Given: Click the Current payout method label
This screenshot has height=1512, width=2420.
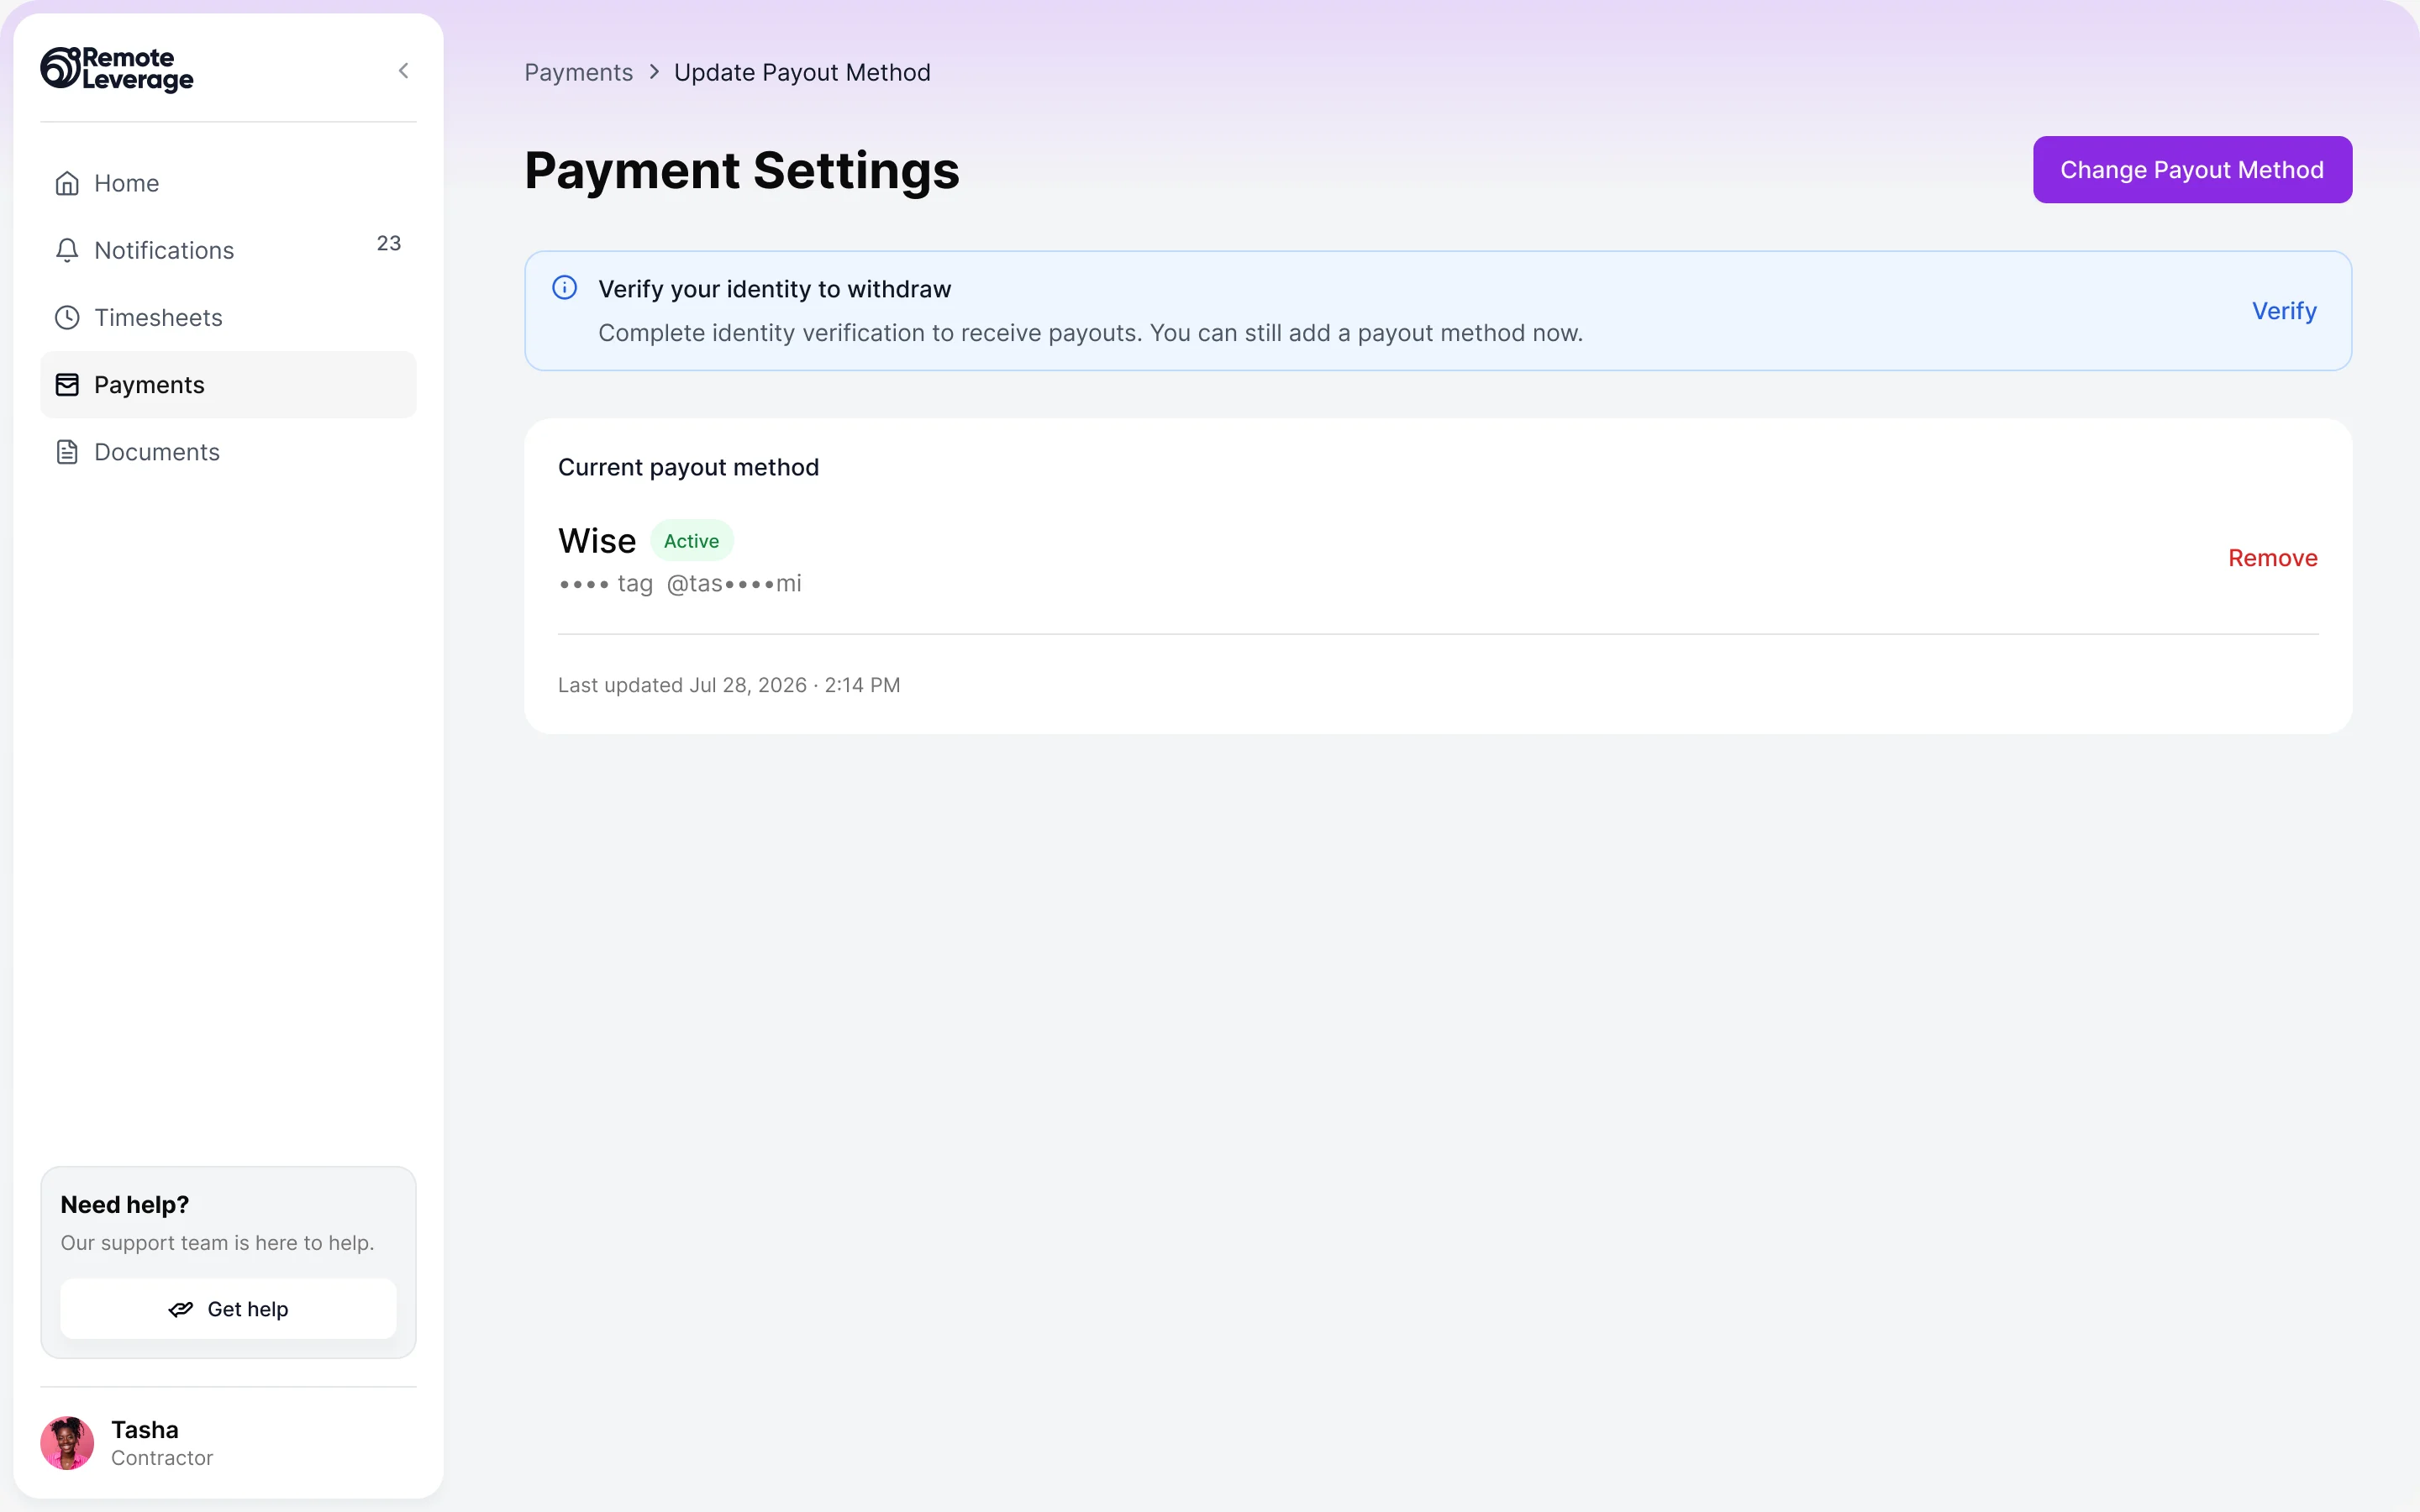Looking at the screenshot, I should 688,467.
